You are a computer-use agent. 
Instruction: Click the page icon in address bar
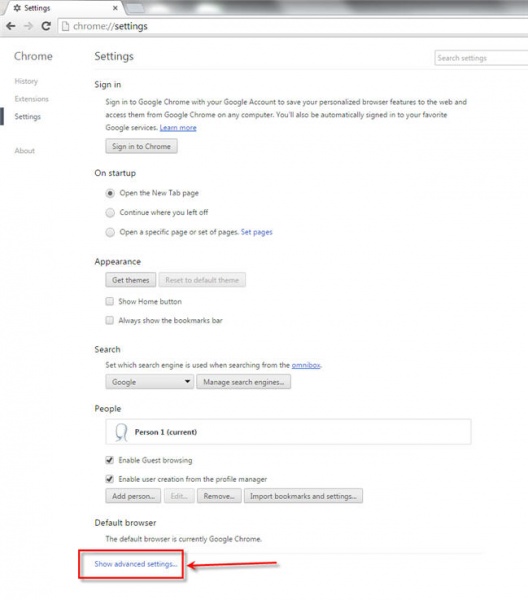point(66,26)
